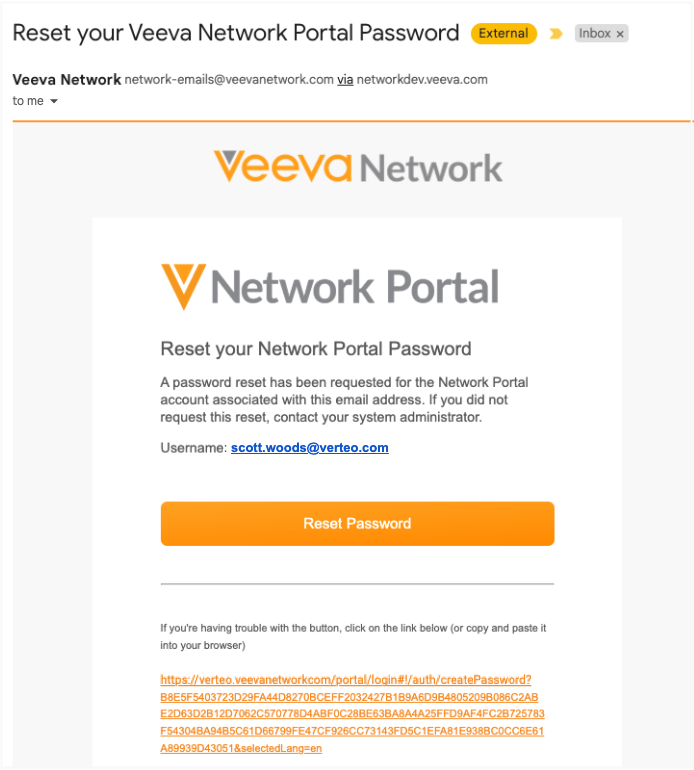Screen dimensions: 694x770
Task: Click the orange V Network Portal icon
Action: [x=183, y=287]
